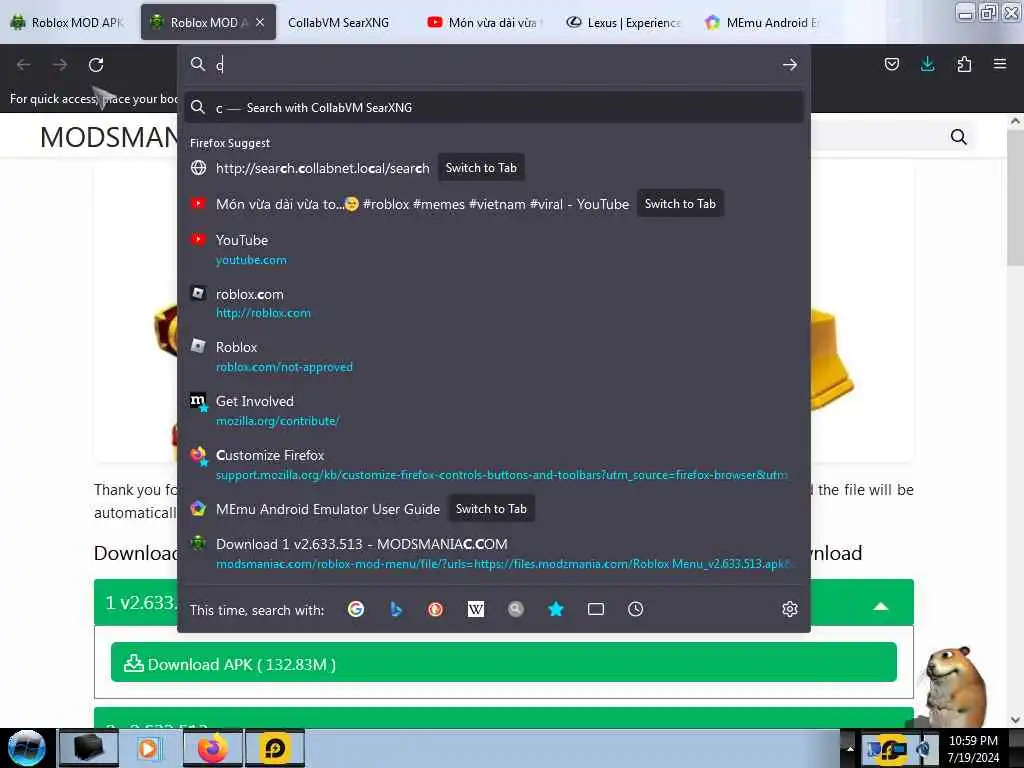This screenshot has width=1024, height=768.
Task: Click Switch to Tab for YouTube video
Action: coord(680,204)
